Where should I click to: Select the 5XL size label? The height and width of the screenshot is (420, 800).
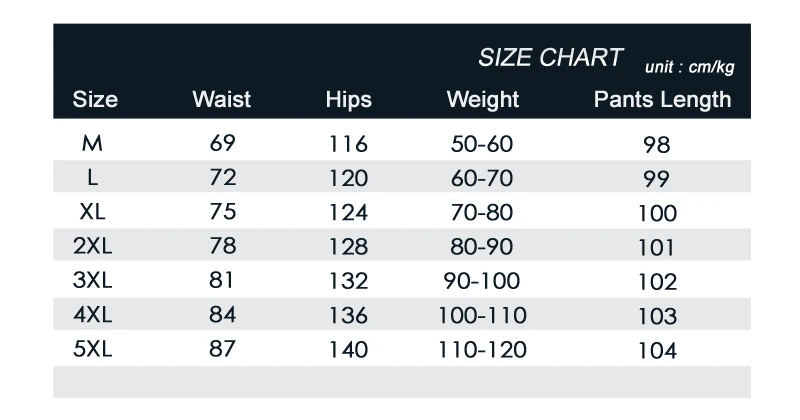tap(92, 349)
